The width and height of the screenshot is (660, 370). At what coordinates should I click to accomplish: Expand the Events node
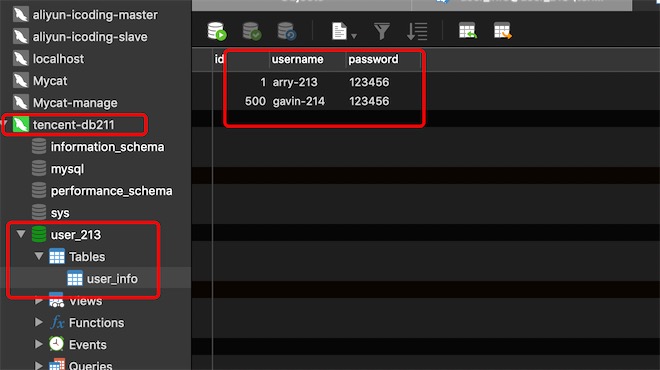(38, 344)
